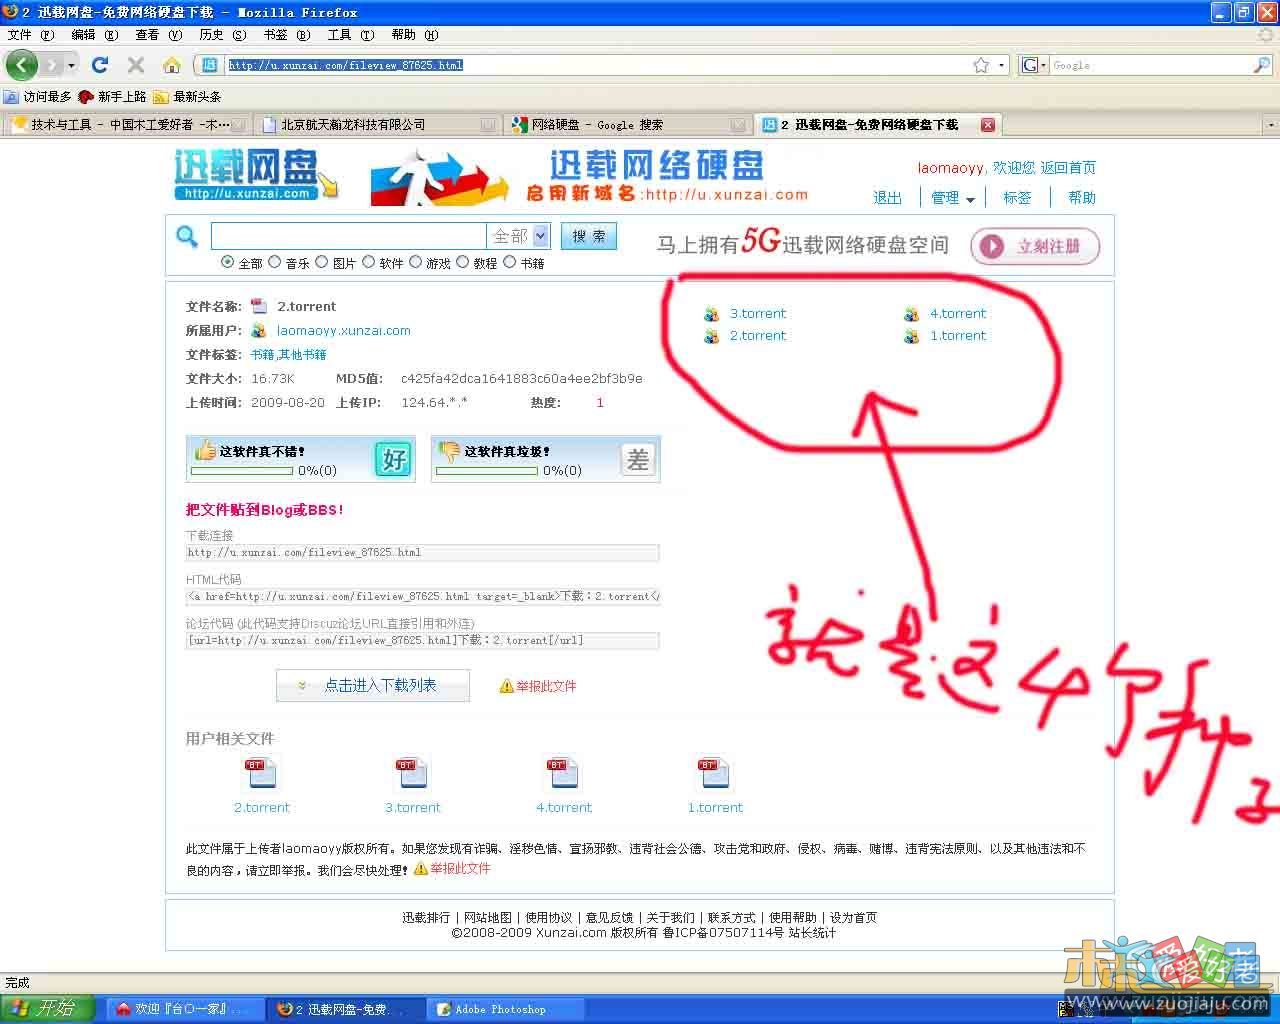Bookmark this page with the star icon
Screen dimensions: 1280x1024
[981, 65]
